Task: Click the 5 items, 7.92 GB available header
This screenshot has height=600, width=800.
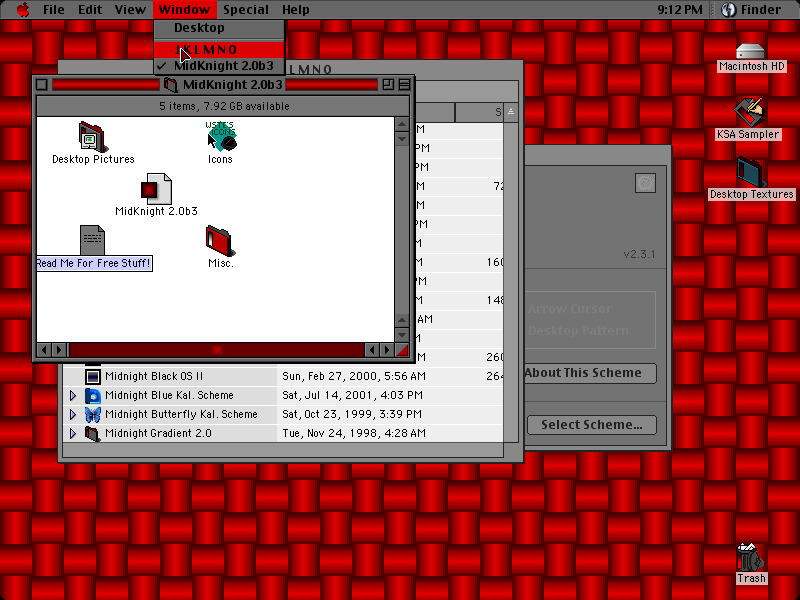Action: click(224, 106)
